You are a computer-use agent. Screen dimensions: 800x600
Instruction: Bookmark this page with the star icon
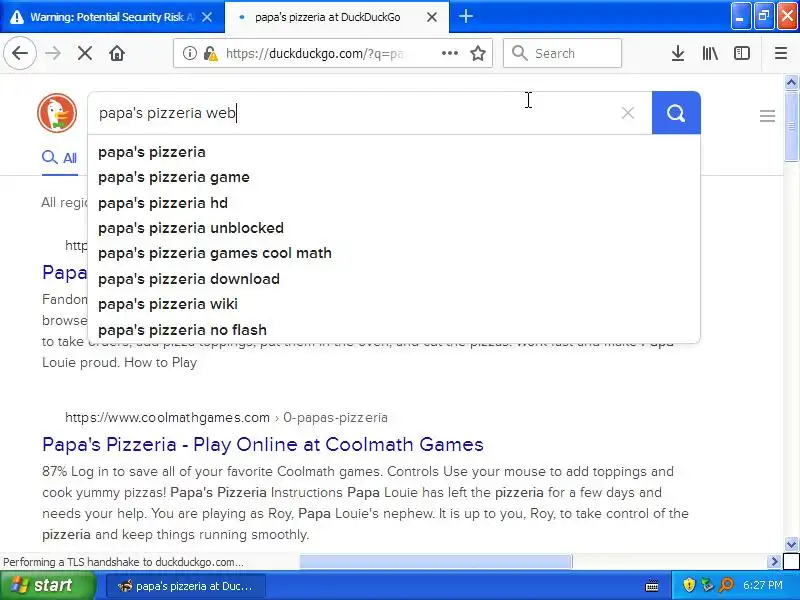pyautogui.click(x=478, y=53)
